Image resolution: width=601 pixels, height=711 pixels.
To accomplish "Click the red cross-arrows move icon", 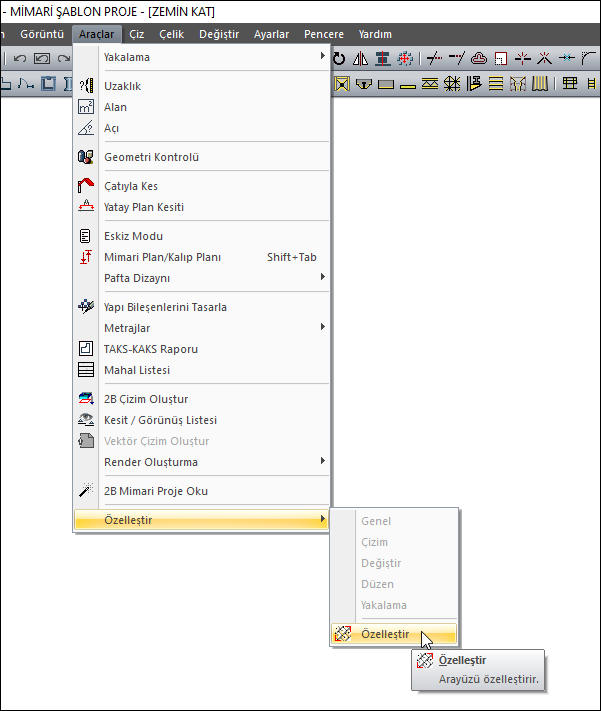I will point(405,58).
